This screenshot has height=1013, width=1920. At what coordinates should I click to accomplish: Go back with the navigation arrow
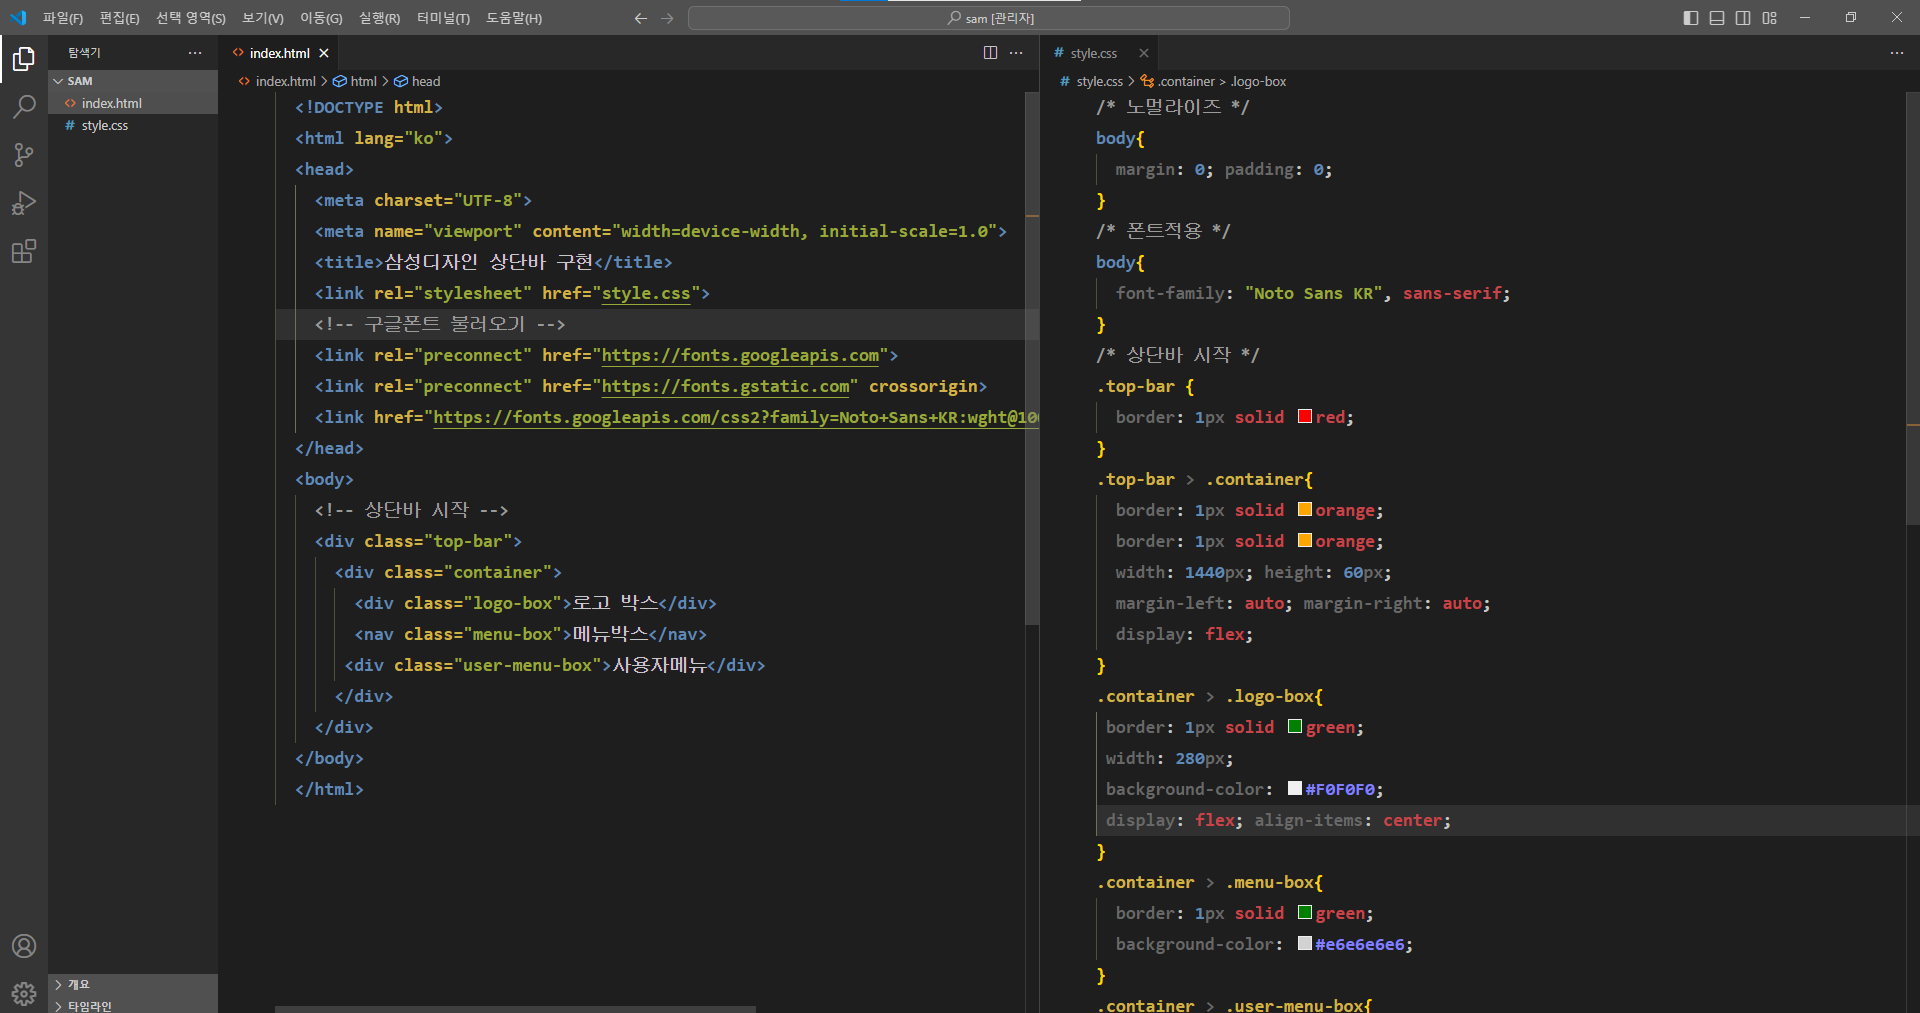coord(641,18)
